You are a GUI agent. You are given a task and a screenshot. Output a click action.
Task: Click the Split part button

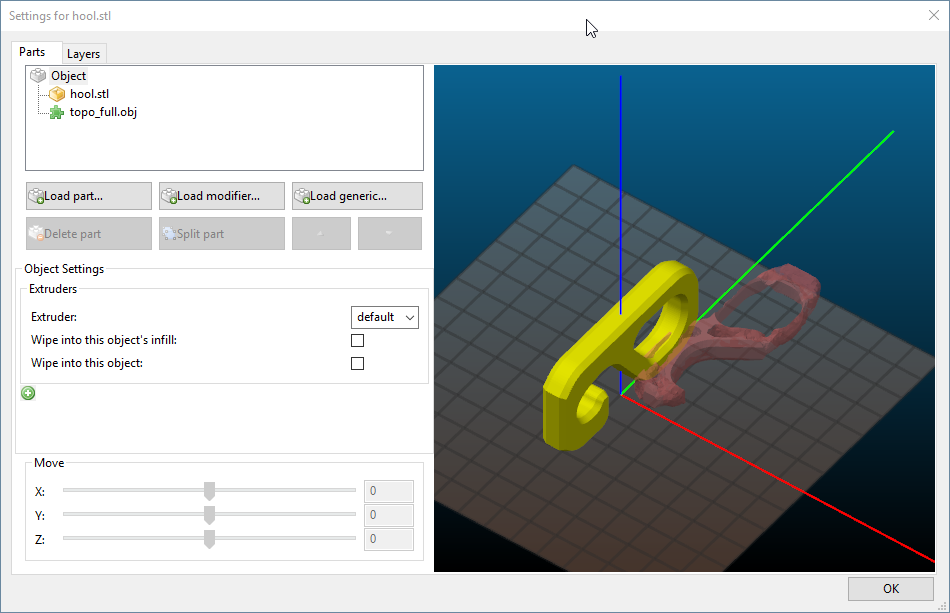coord(222,234)
